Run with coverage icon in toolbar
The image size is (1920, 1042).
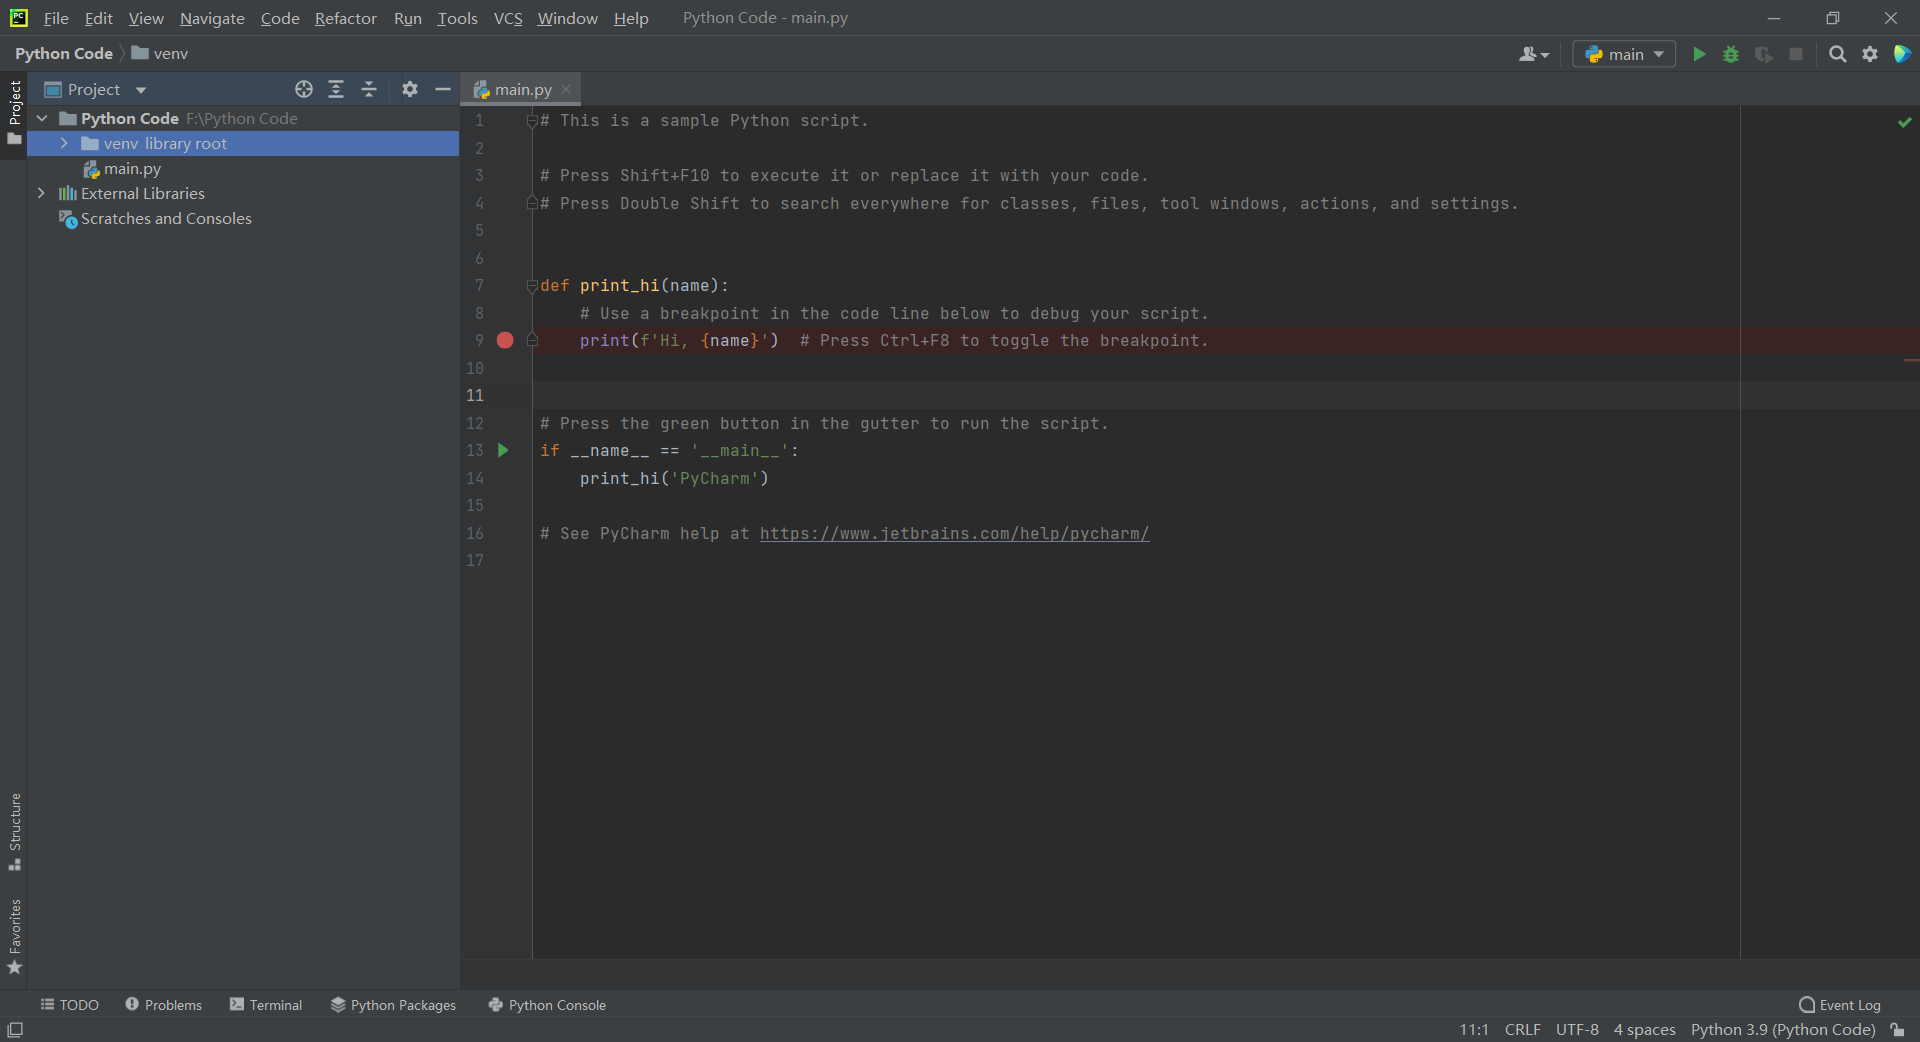(x=1764, y=54)
